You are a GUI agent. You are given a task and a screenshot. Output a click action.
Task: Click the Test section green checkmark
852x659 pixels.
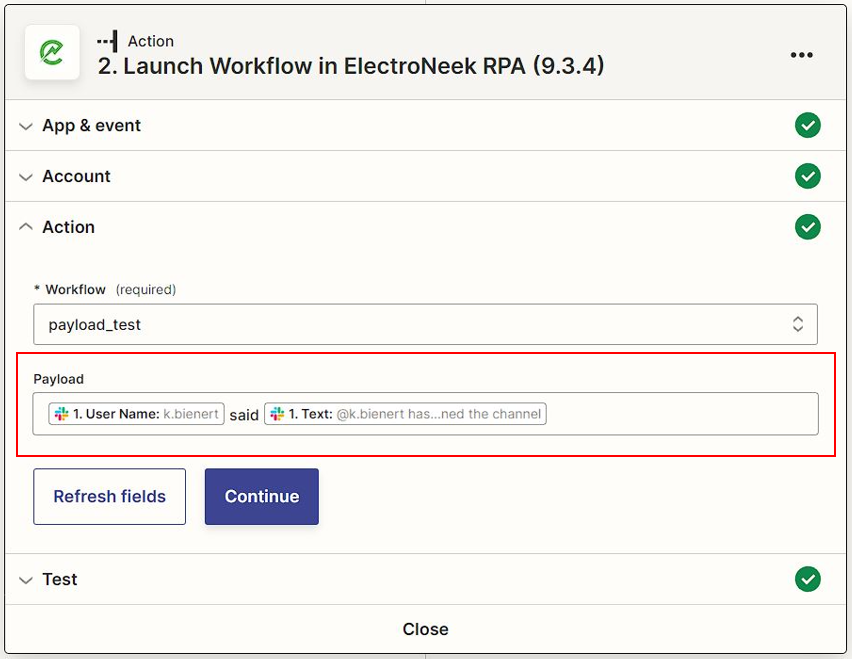[x=807, y=579]
